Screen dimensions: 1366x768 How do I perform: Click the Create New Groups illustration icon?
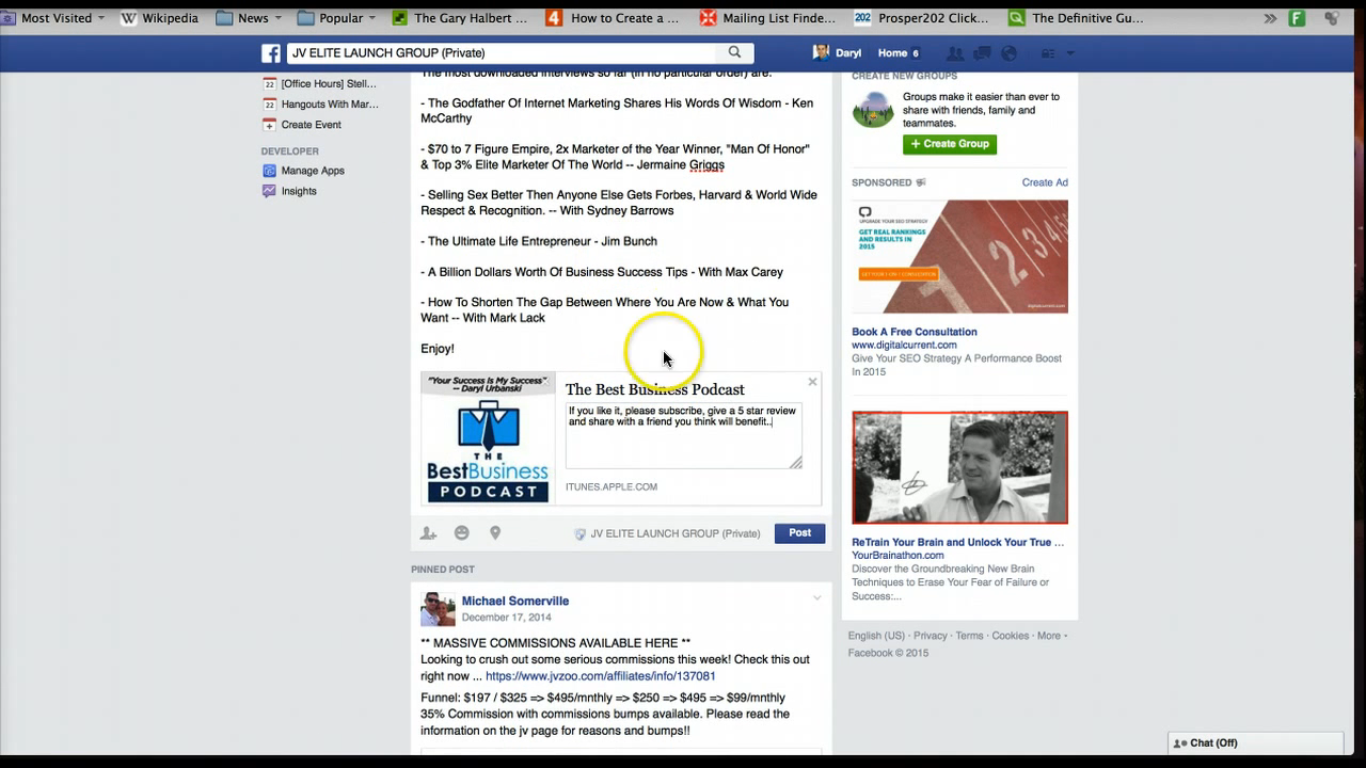click(x=873, y=109)
